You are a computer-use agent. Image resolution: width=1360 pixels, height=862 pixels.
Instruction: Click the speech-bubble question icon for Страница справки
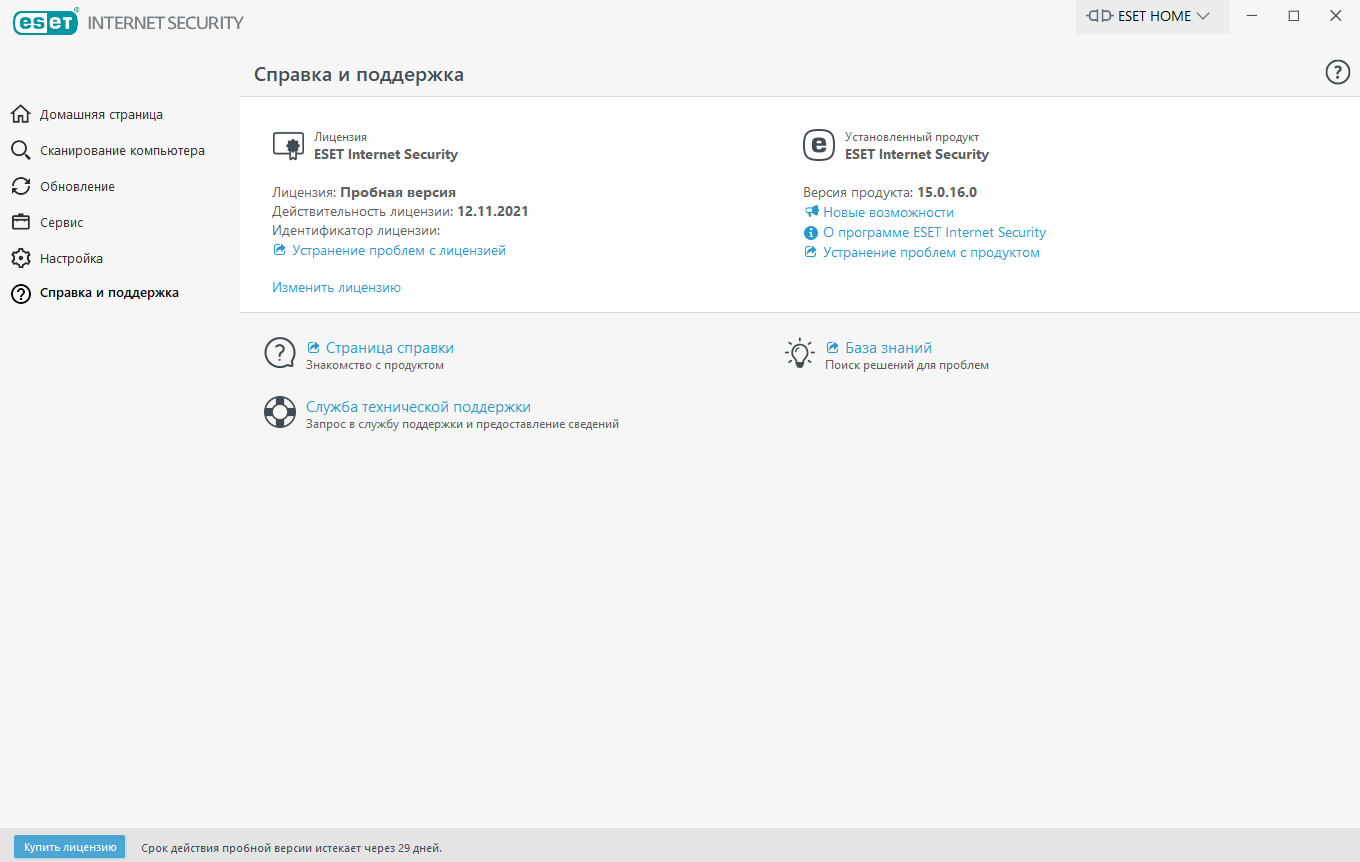[x=280, y=353]
